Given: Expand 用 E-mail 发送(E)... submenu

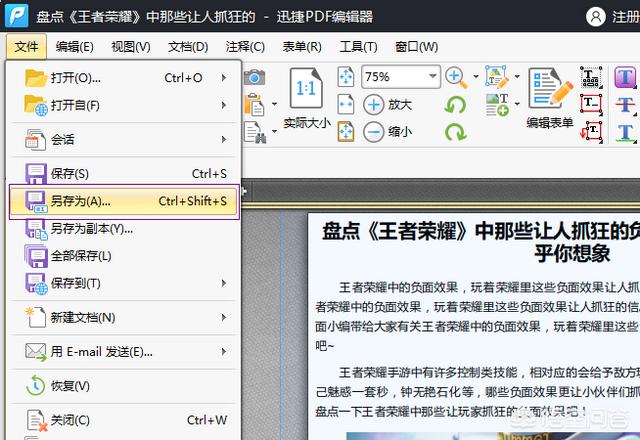Looking at the screenshot, I should pos(124,351).
